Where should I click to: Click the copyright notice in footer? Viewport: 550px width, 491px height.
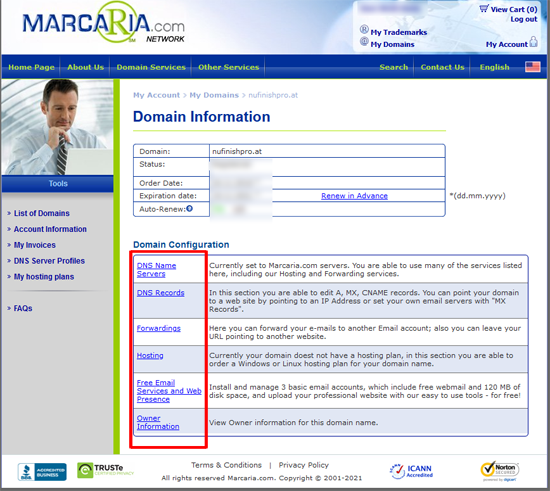(262, 478)
